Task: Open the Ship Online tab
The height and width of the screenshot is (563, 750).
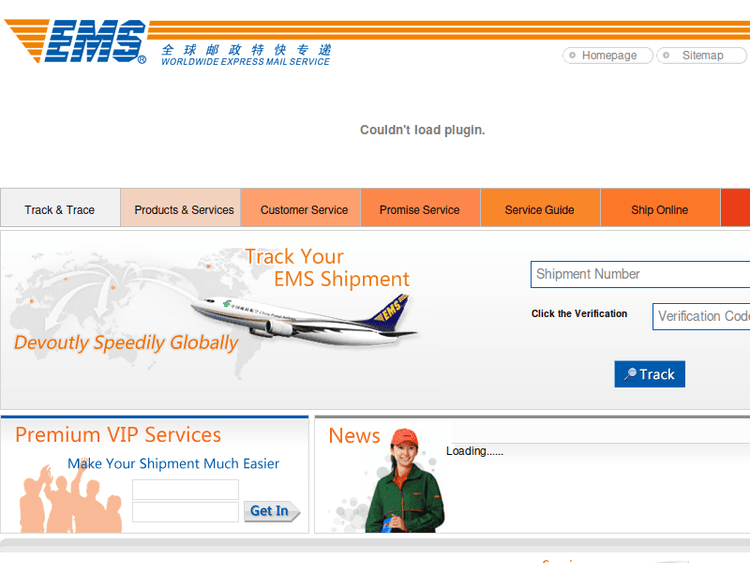Action: click(x=660, y=210)
